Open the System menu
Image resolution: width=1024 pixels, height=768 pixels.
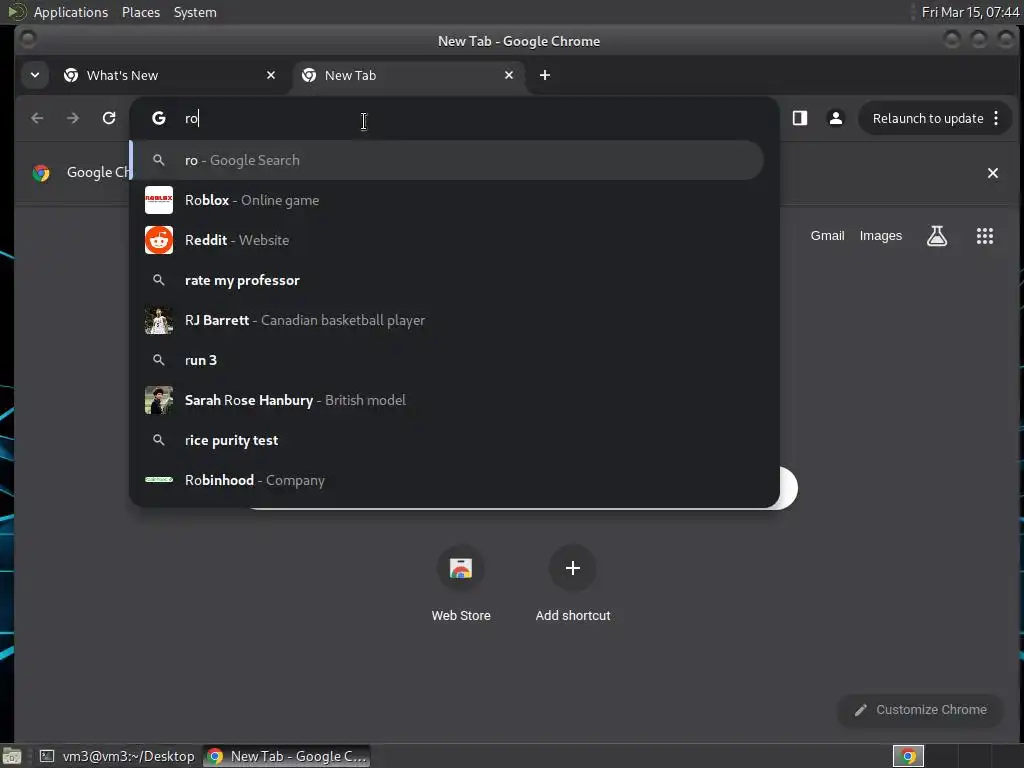(195, 12)
